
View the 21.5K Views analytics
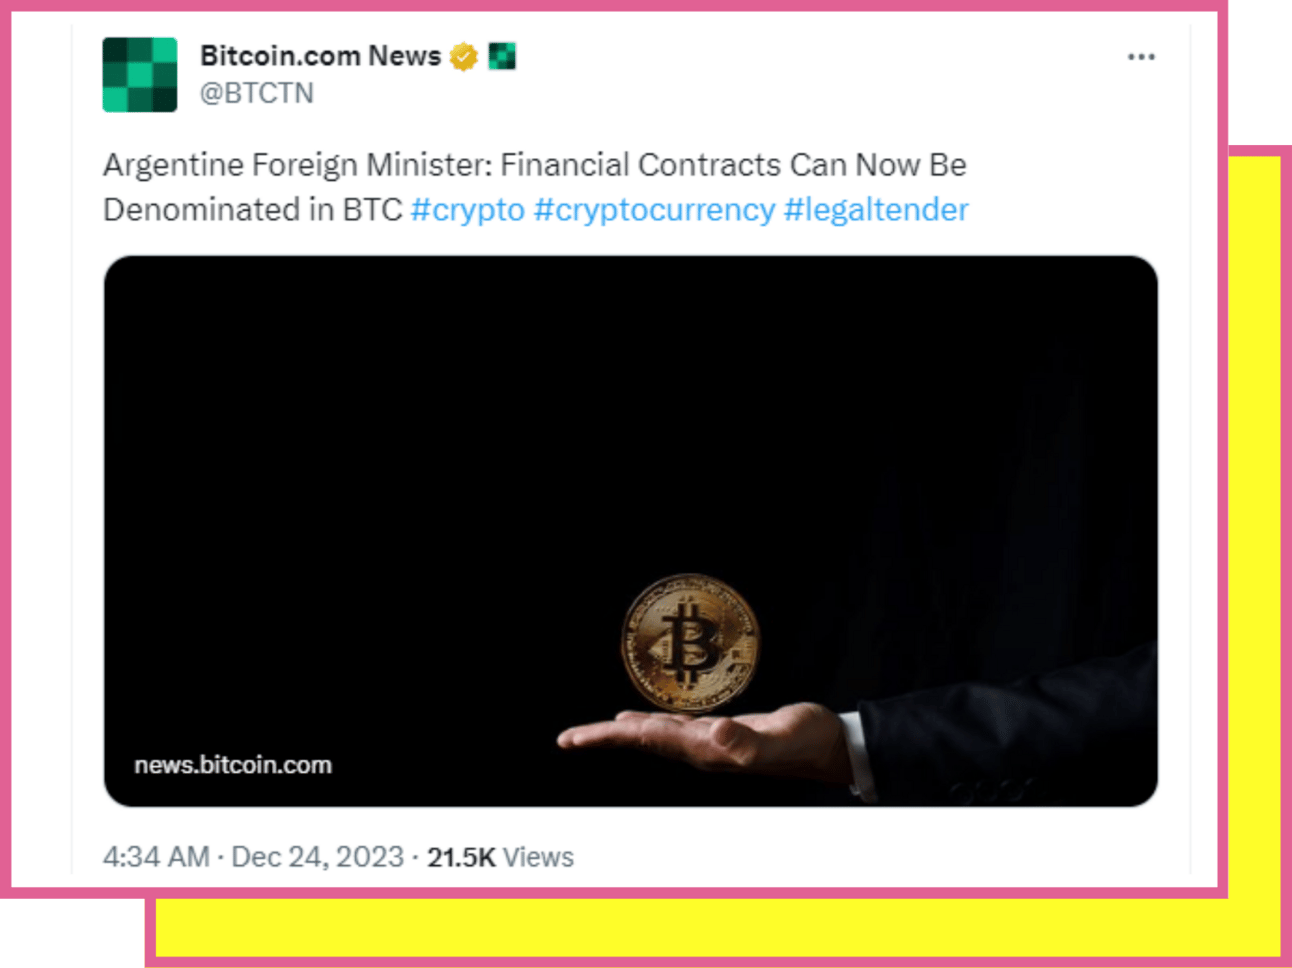pos(500,857)
